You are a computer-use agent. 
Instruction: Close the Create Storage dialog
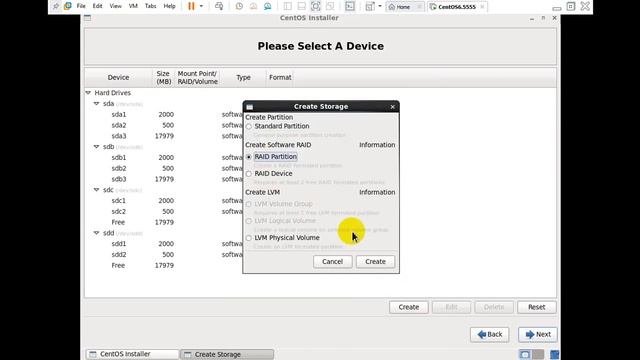pos(393,107)
